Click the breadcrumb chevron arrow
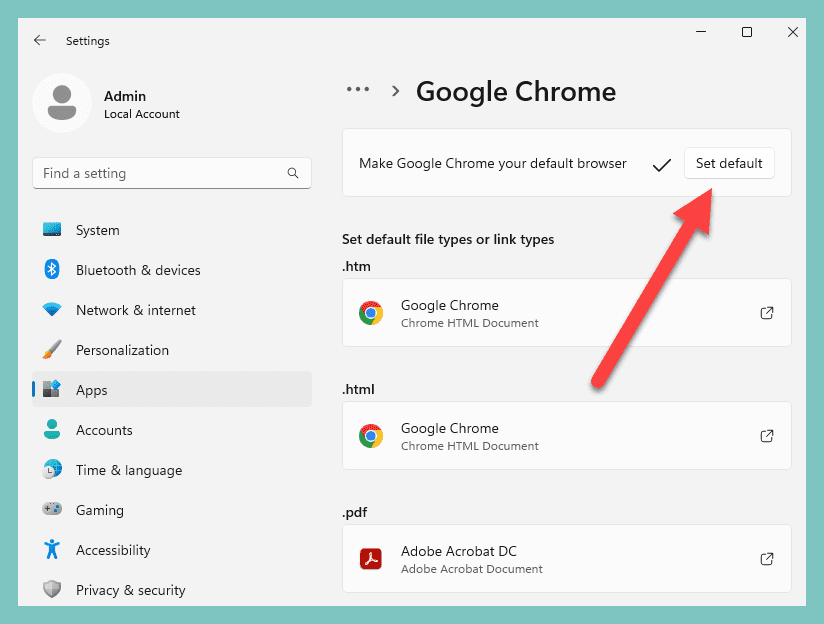This screenshot has height=624, width=824. click(x=396, y=91)
